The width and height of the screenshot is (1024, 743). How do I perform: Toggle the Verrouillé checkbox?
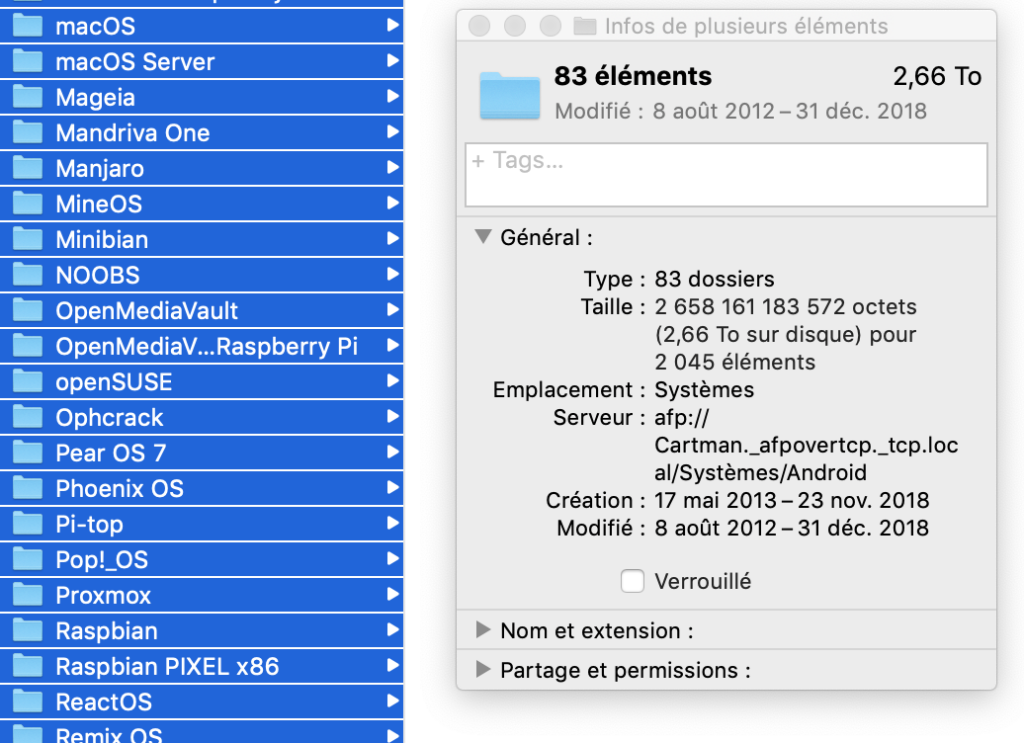coord(632,581)
